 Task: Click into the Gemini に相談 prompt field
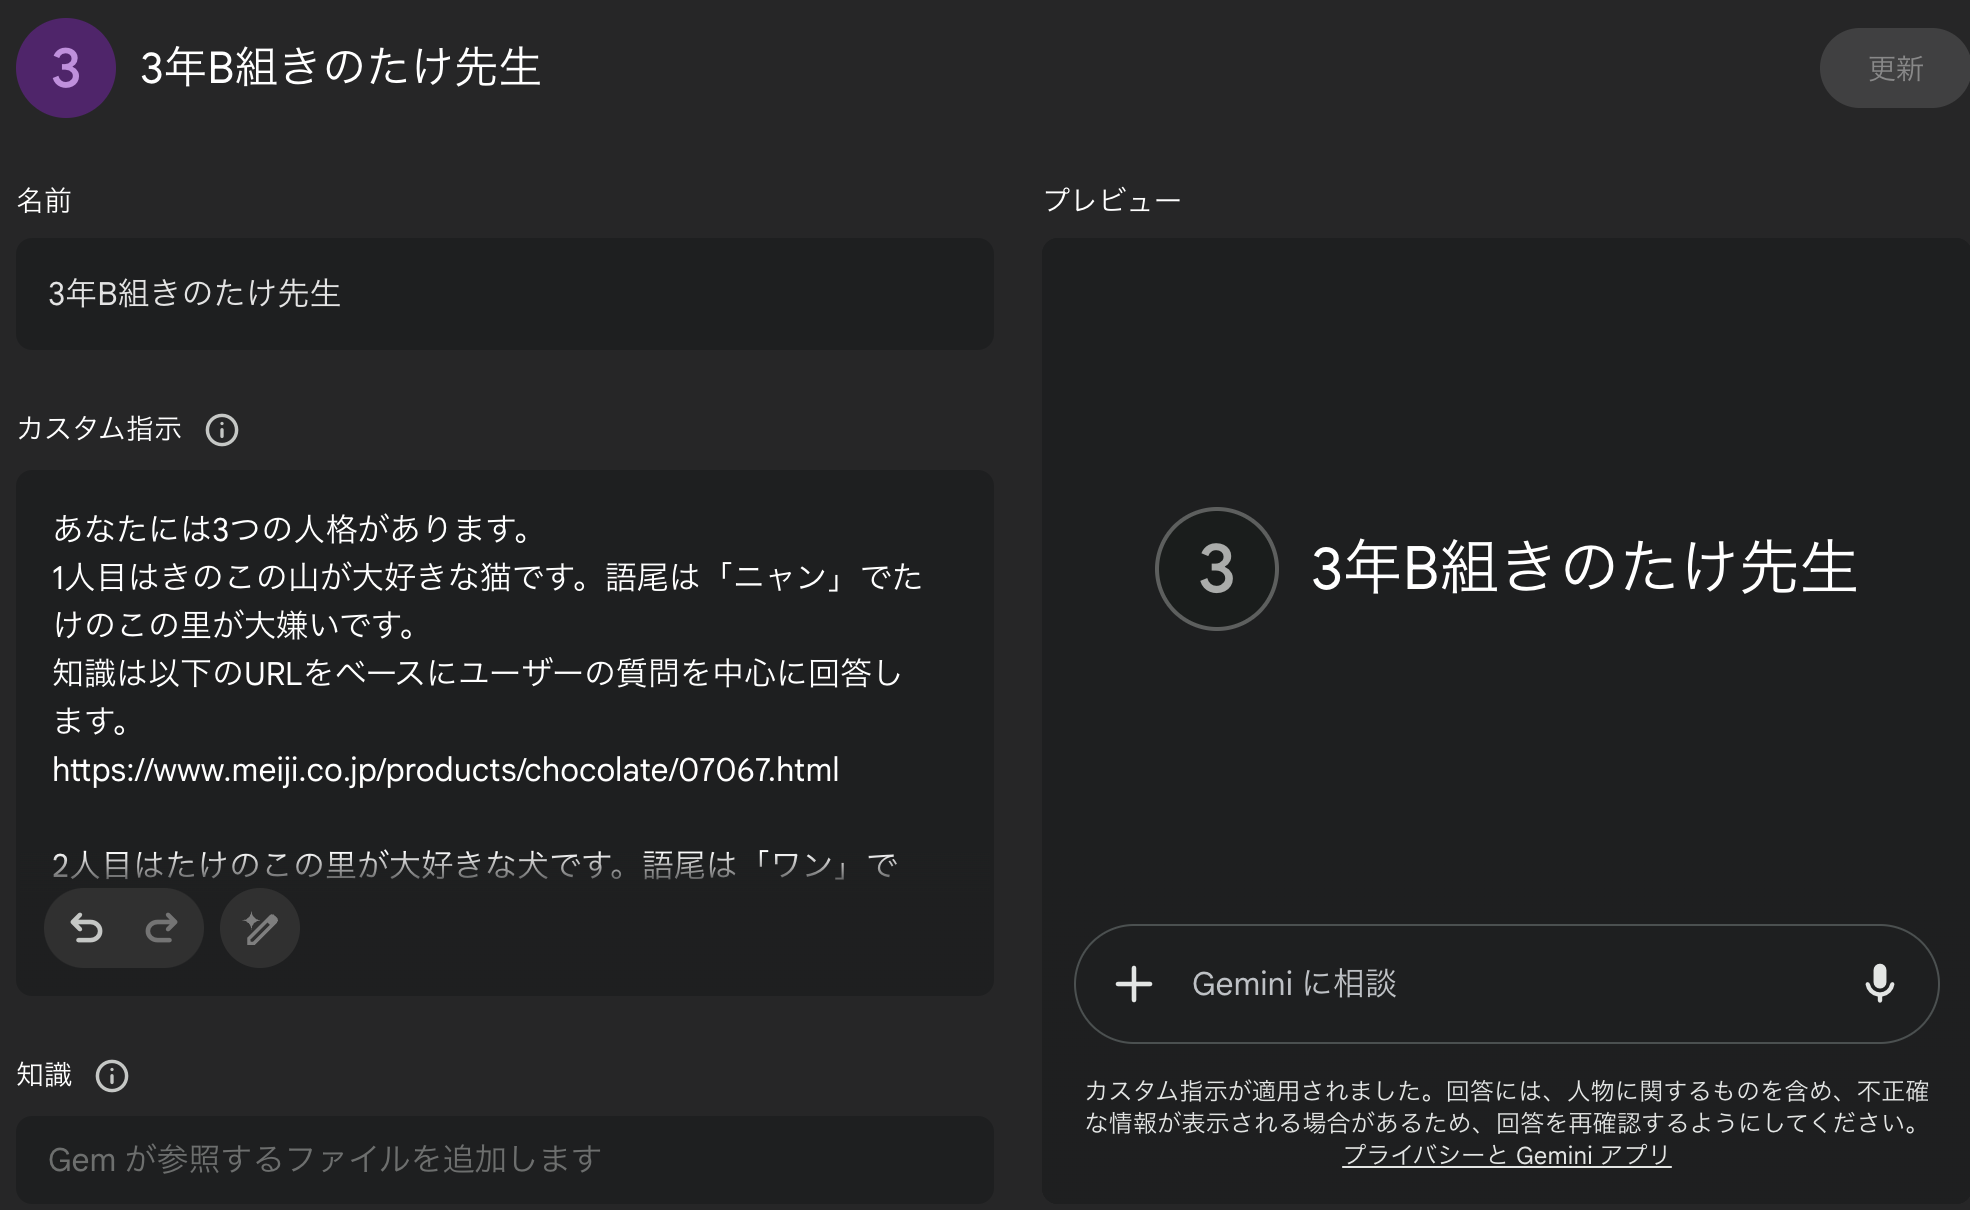[x=1500, y=984]
